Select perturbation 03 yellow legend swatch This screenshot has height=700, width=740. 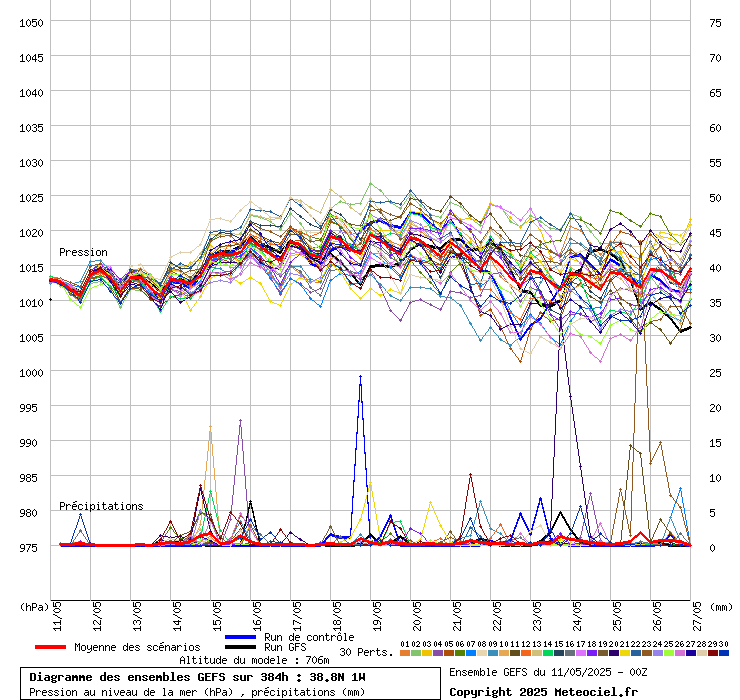click(427, 653)
